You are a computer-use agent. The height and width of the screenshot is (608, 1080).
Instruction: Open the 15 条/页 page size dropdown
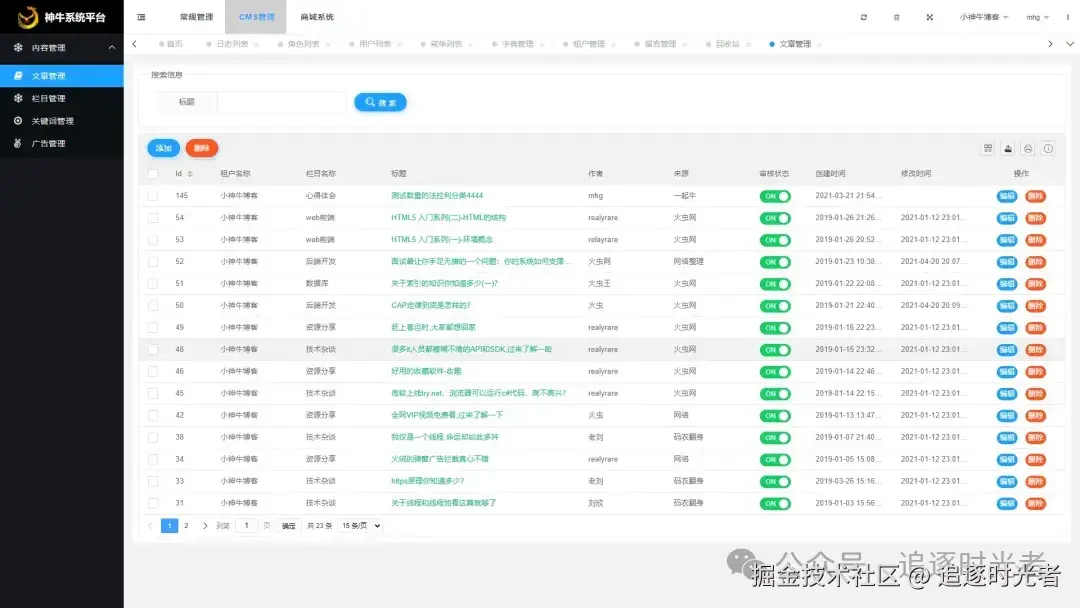361,526
